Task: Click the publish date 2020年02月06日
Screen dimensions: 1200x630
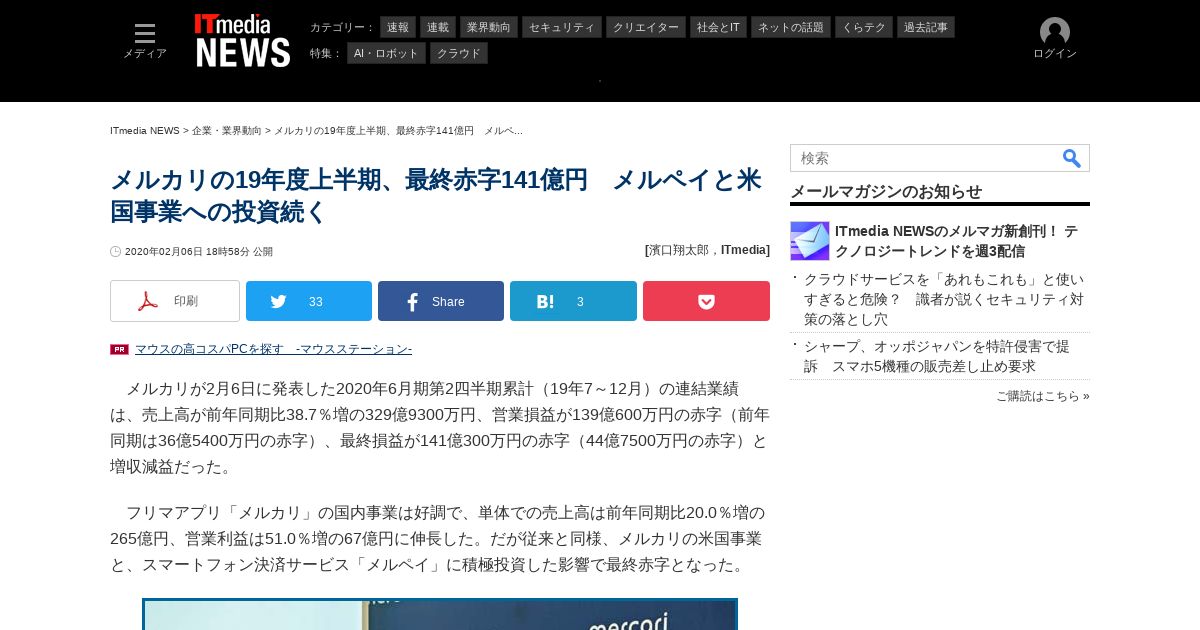Action: point(199,252)
